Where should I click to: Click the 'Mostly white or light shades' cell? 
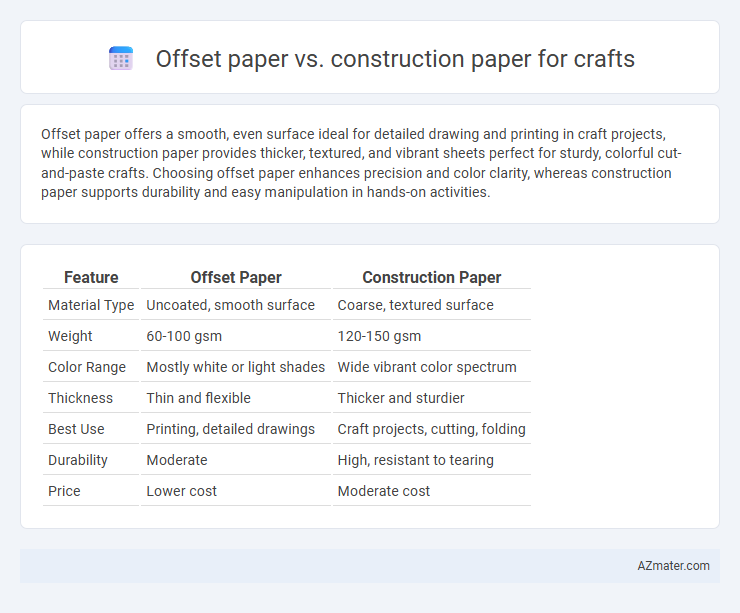pyautogui.click(x=236, y=367)
